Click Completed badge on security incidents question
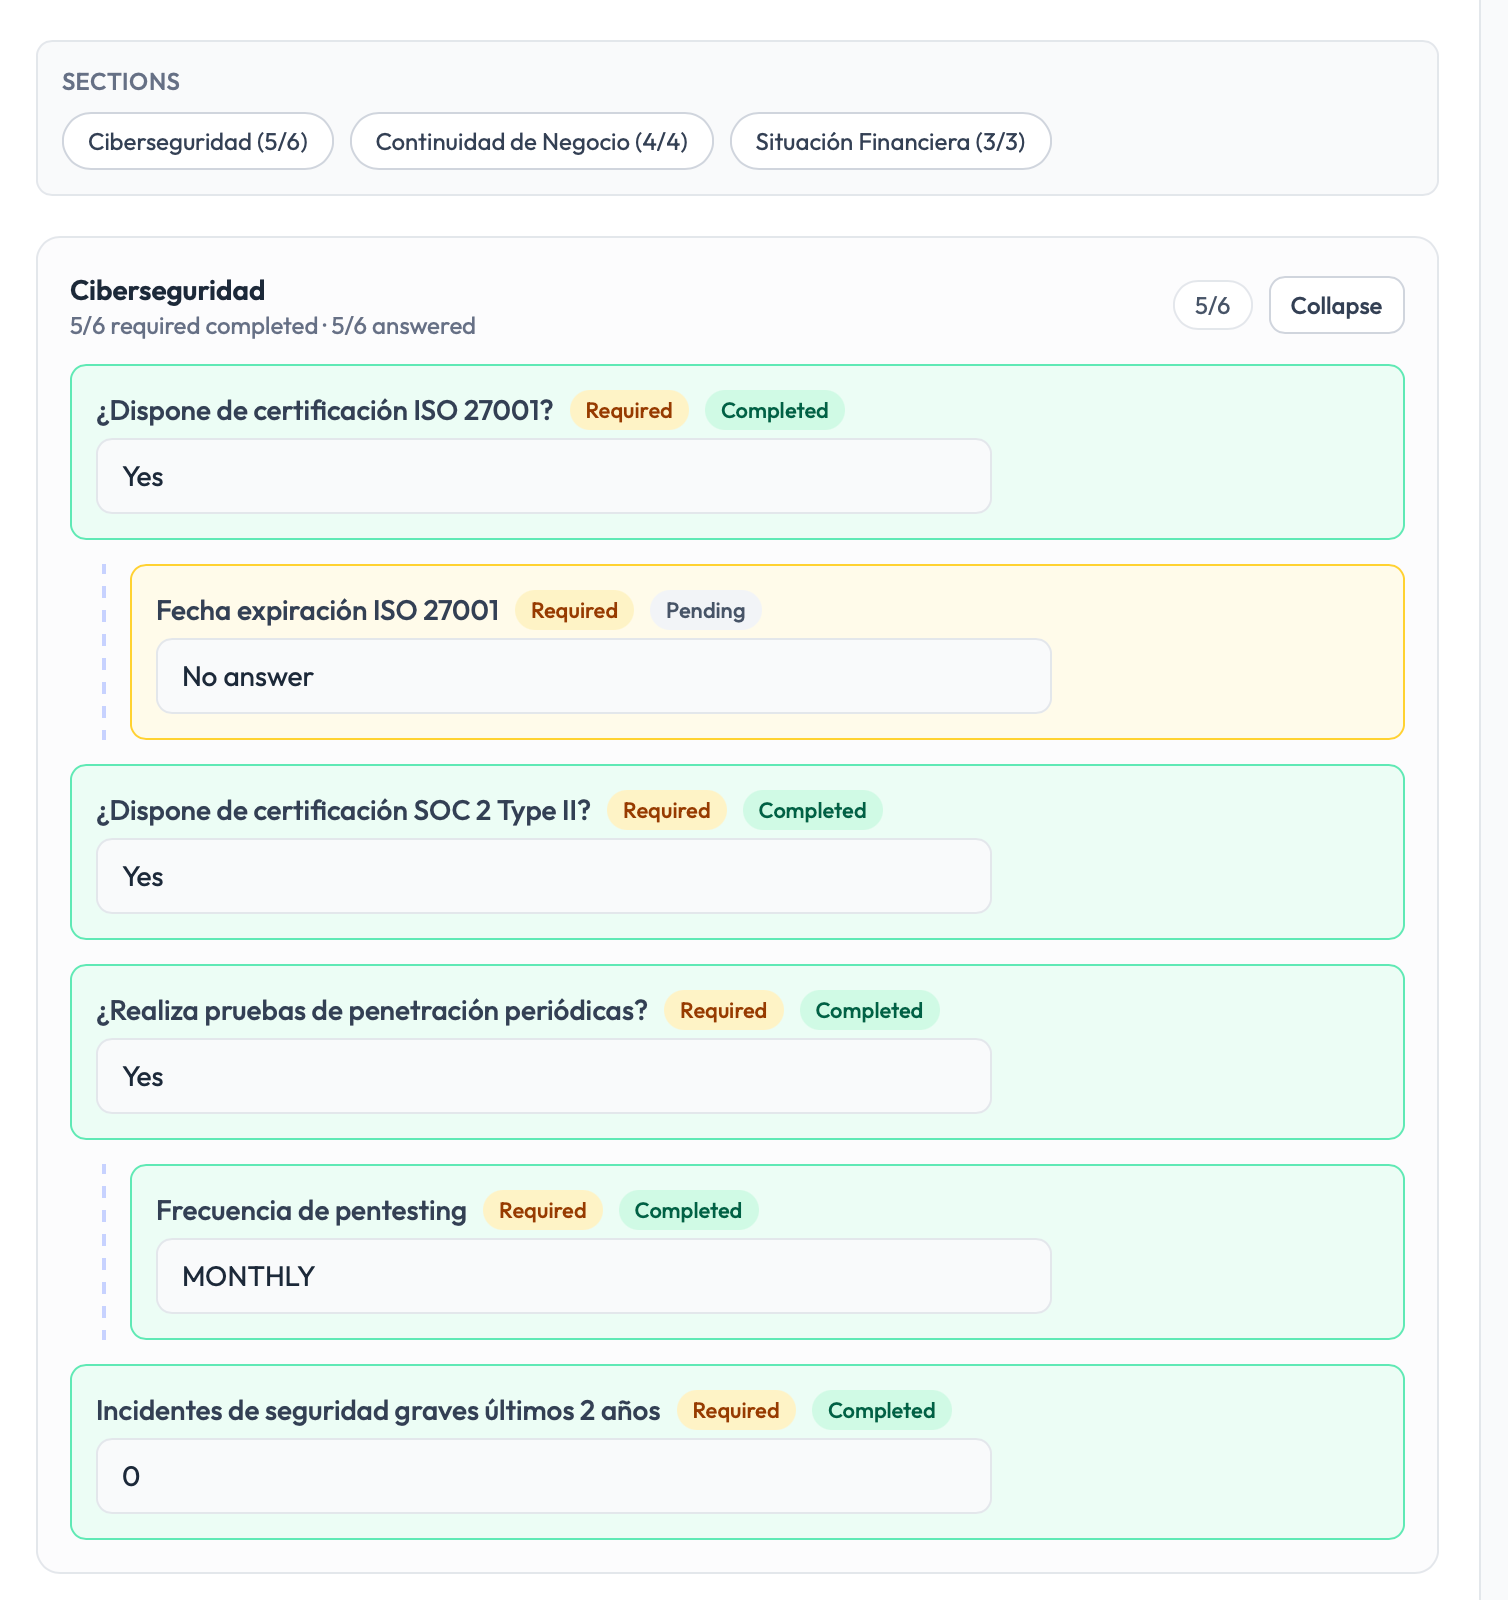Screen dimensions: 1508x1600 coord(882,1410)
